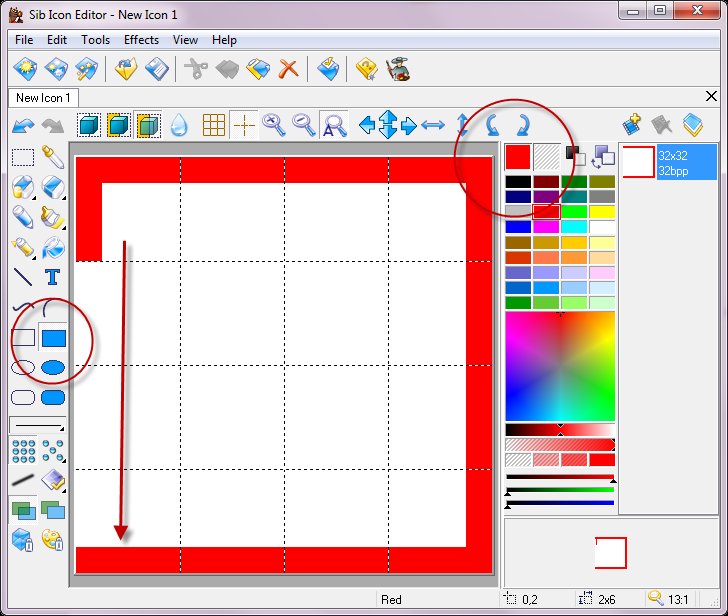Click the red foreground color box
The image size is (728, 616).
coord(517,156)
